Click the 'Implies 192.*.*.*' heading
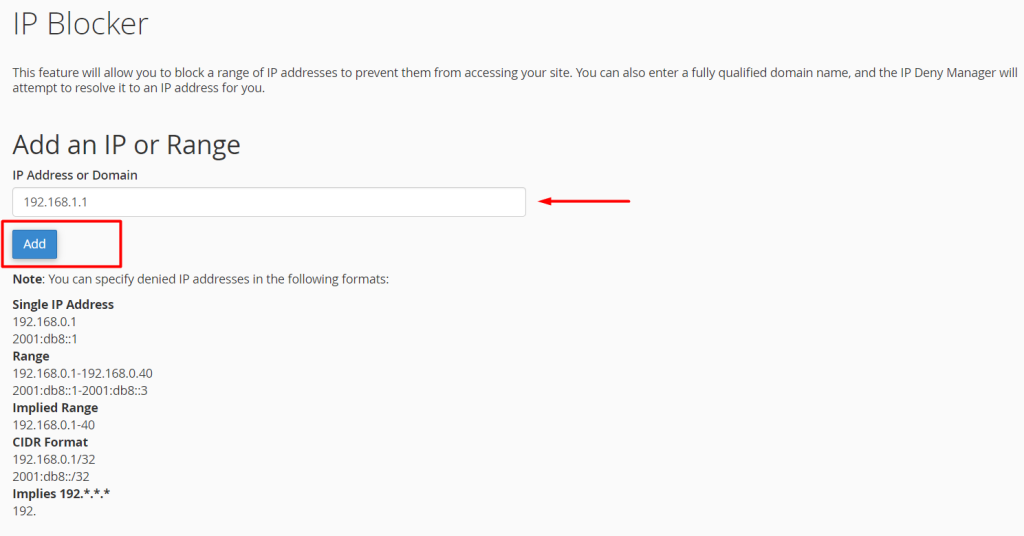1024x536 pixels. (61, 494)
